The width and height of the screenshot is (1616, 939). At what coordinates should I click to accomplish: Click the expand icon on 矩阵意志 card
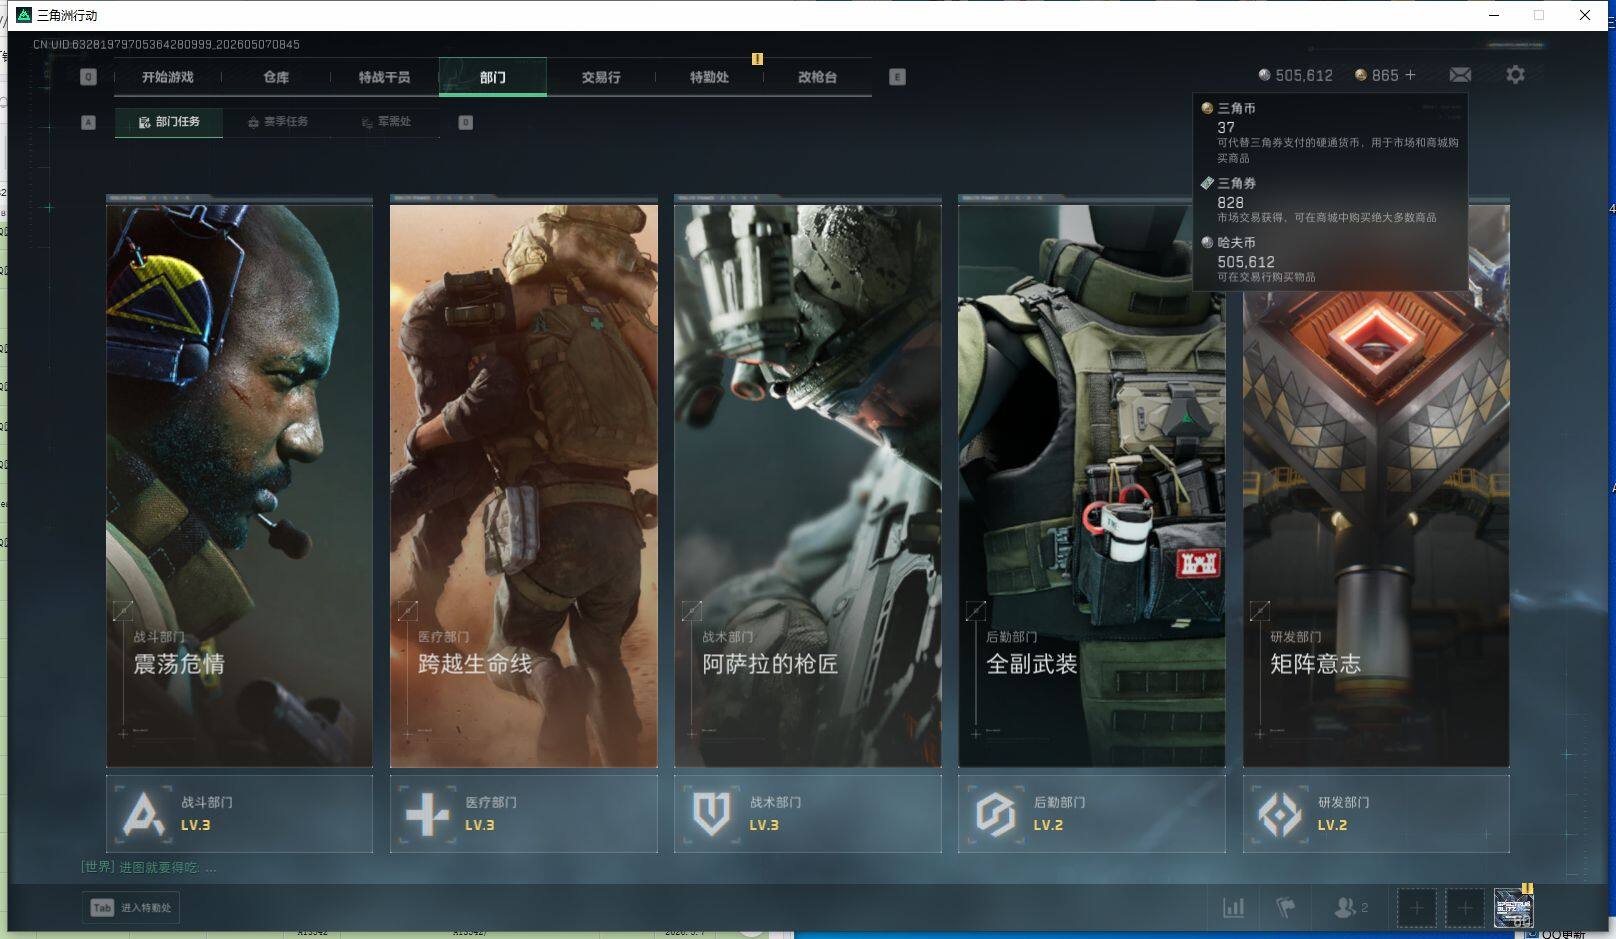pyautogui.click(x=1260, y=610)
